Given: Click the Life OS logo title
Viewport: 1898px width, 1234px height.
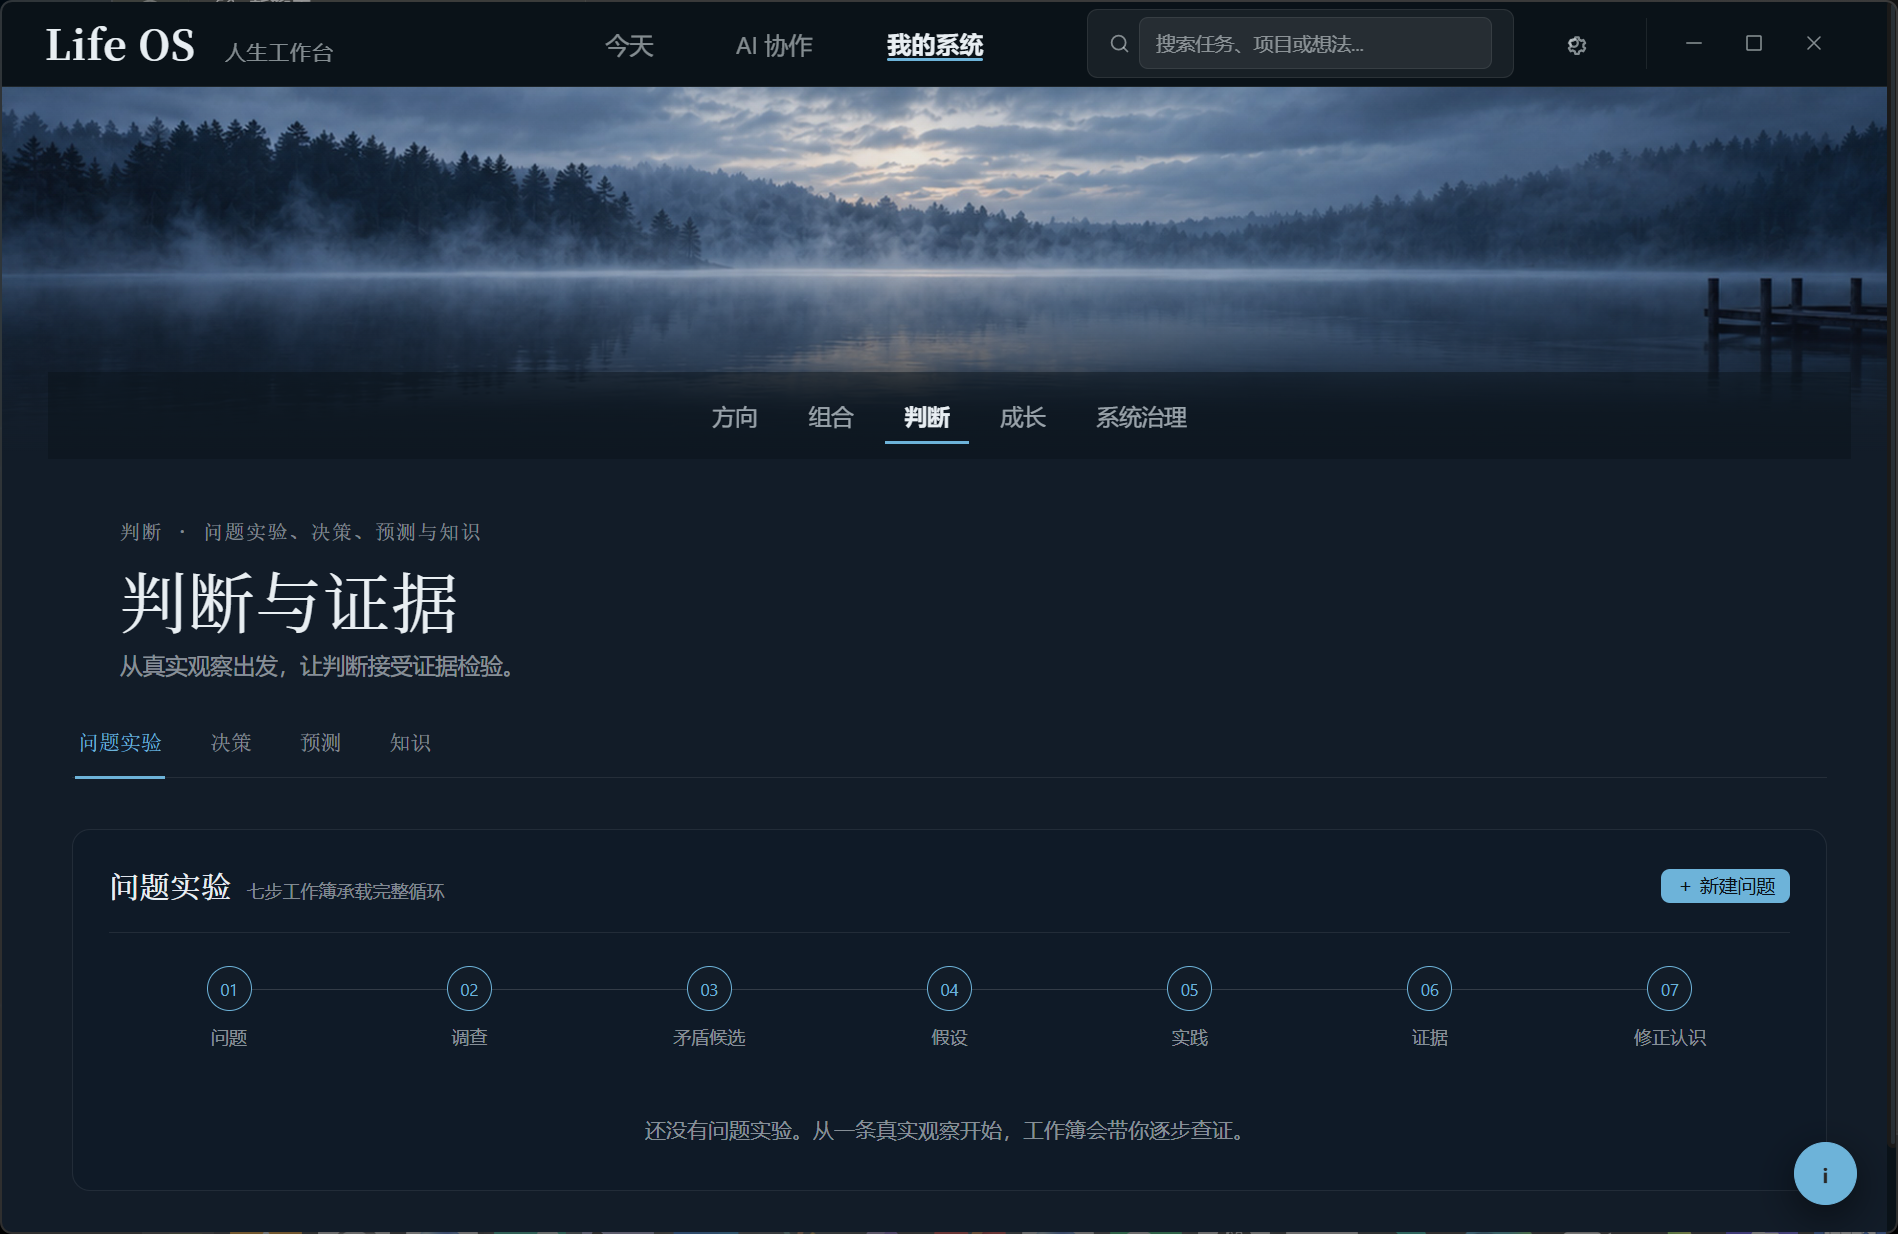Looking at the screenshot, I should tap(120, 45).
